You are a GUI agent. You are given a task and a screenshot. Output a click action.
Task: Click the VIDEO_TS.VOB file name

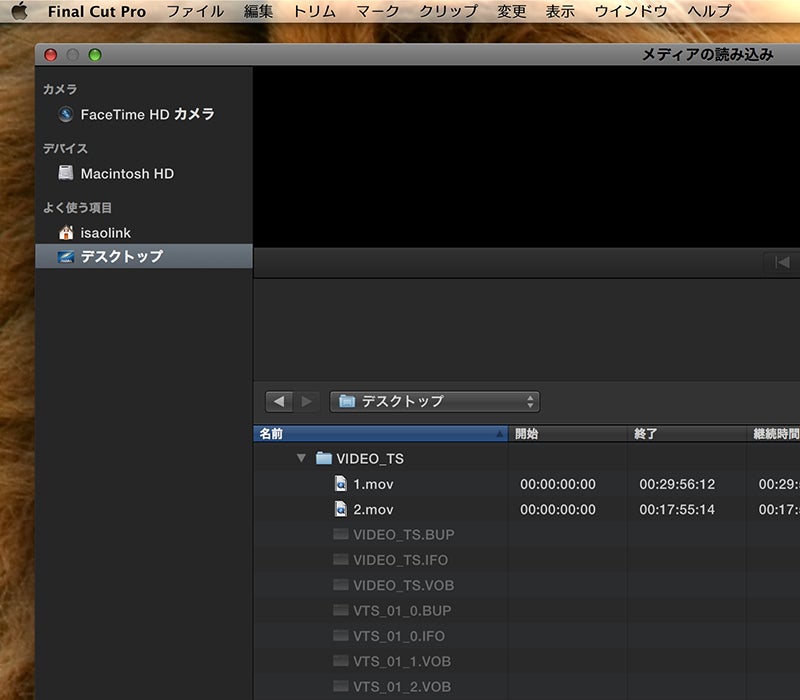click(x=404, y=585)
